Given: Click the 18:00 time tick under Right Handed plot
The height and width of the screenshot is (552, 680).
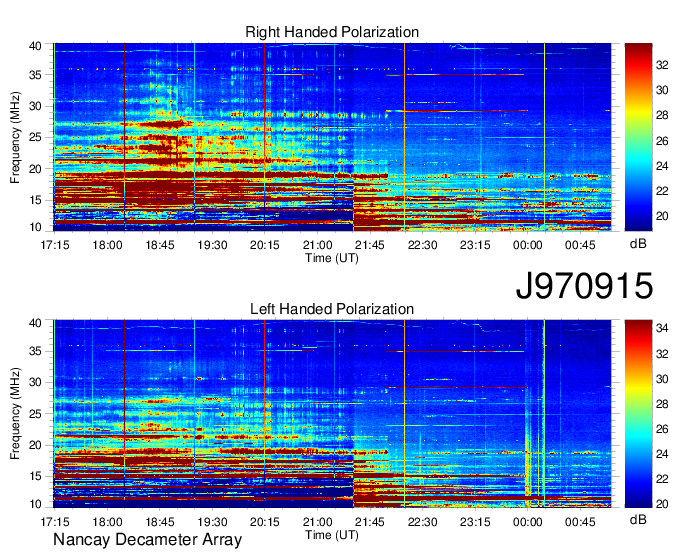Looking at the screenshot, I should coord(107,245).
